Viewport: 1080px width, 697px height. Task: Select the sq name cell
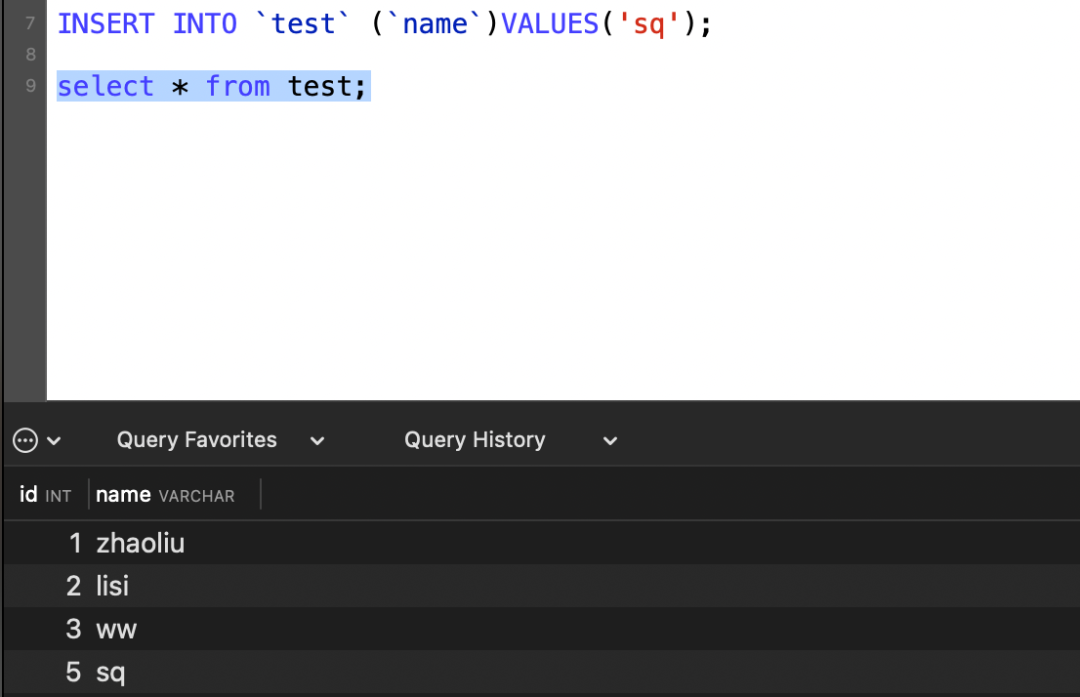111,672
